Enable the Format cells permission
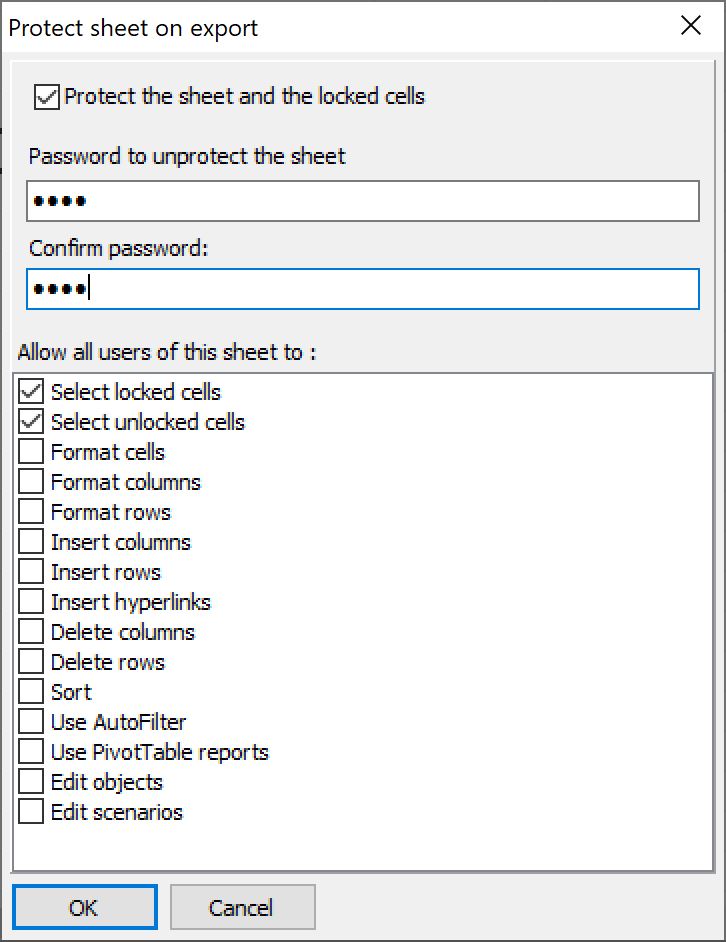 pyautogui.click(x=32, y=452)
